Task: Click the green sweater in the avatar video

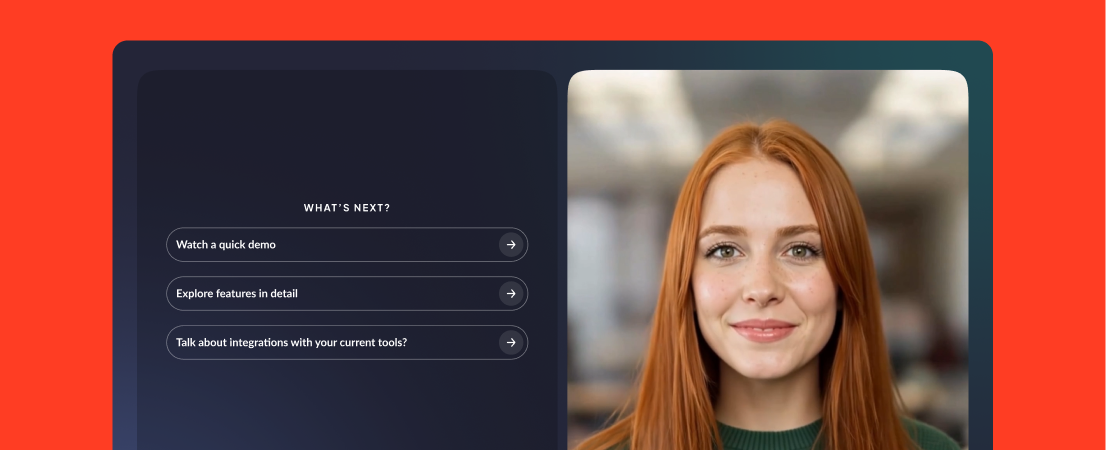Action: (769, 436)
